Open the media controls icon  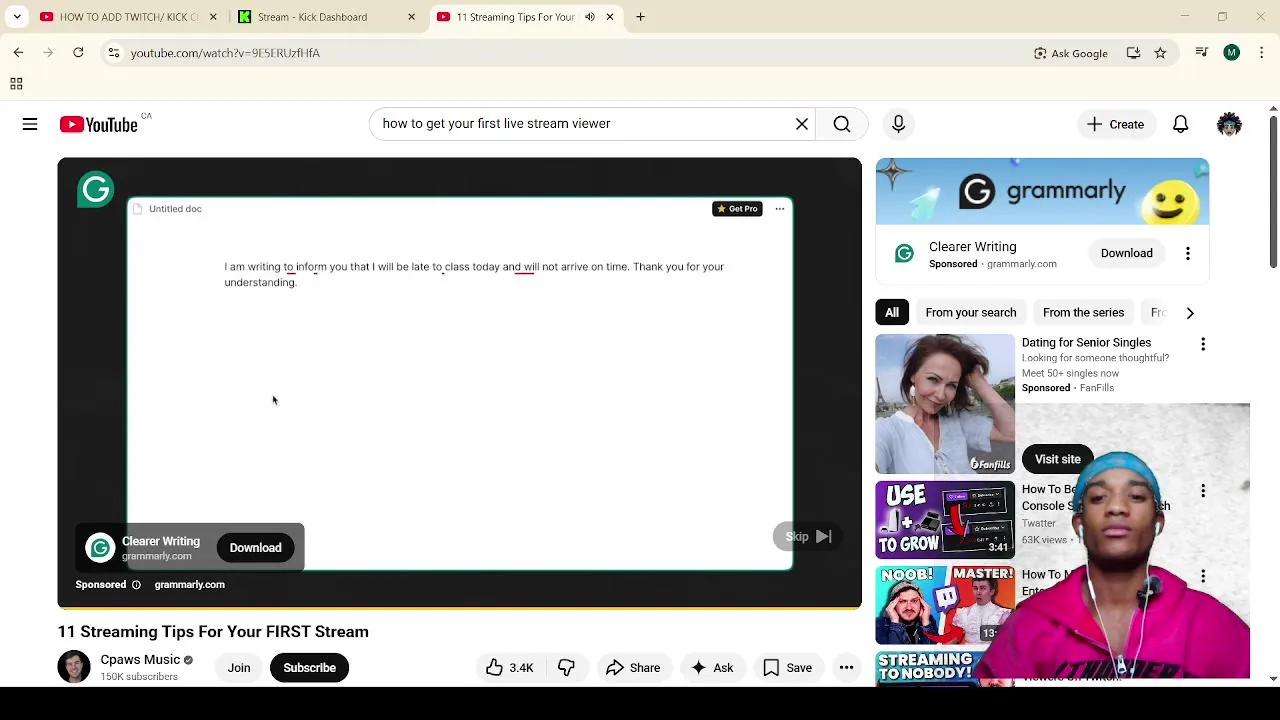tap(1202, 53)
